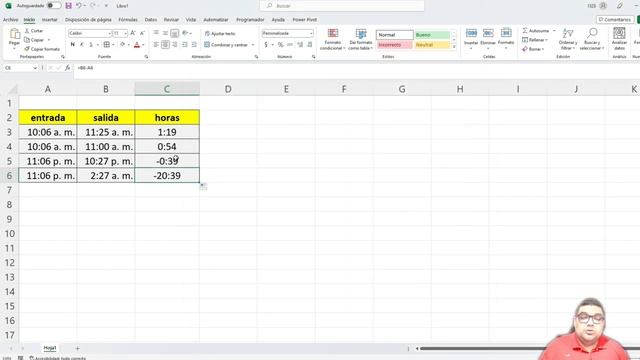The width and height of the screenshot is (640, 360).
Task: Click the Buscar search box
Action: coord(342,6)
